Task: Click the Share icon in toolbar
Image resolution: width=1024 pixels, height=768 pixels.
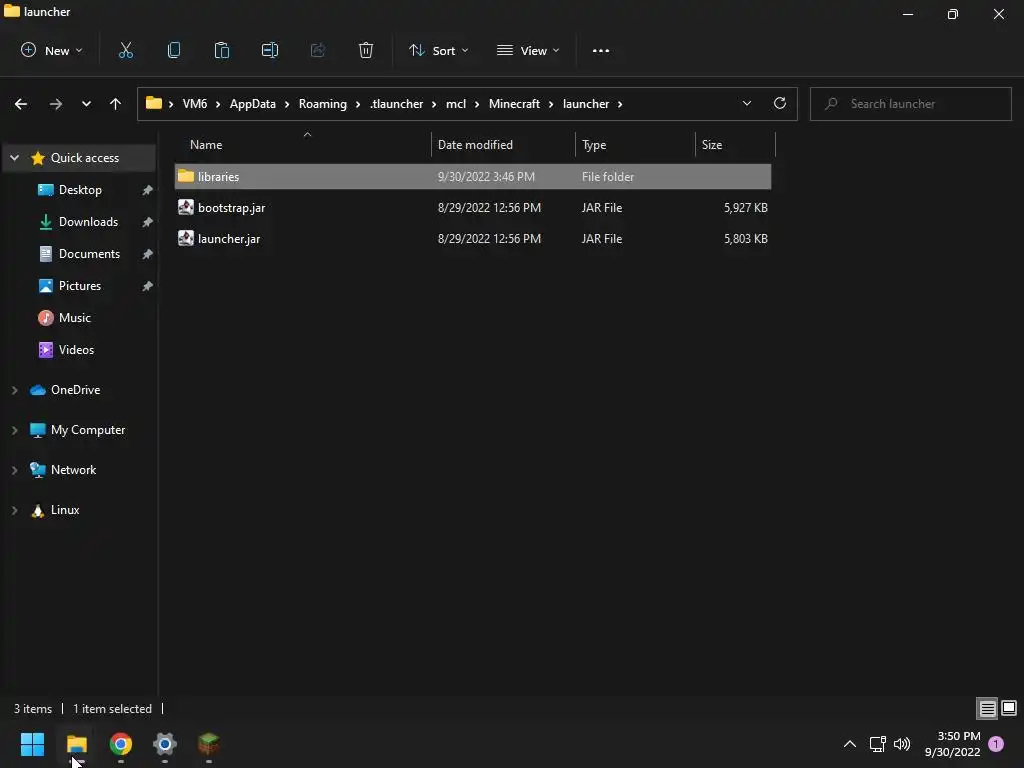Action: [x=318, y=50]
